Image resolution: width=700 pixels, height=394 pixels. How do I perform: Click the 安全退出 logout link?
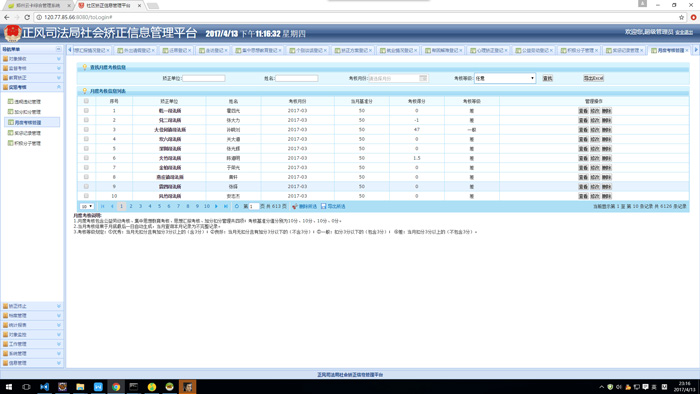683,32
